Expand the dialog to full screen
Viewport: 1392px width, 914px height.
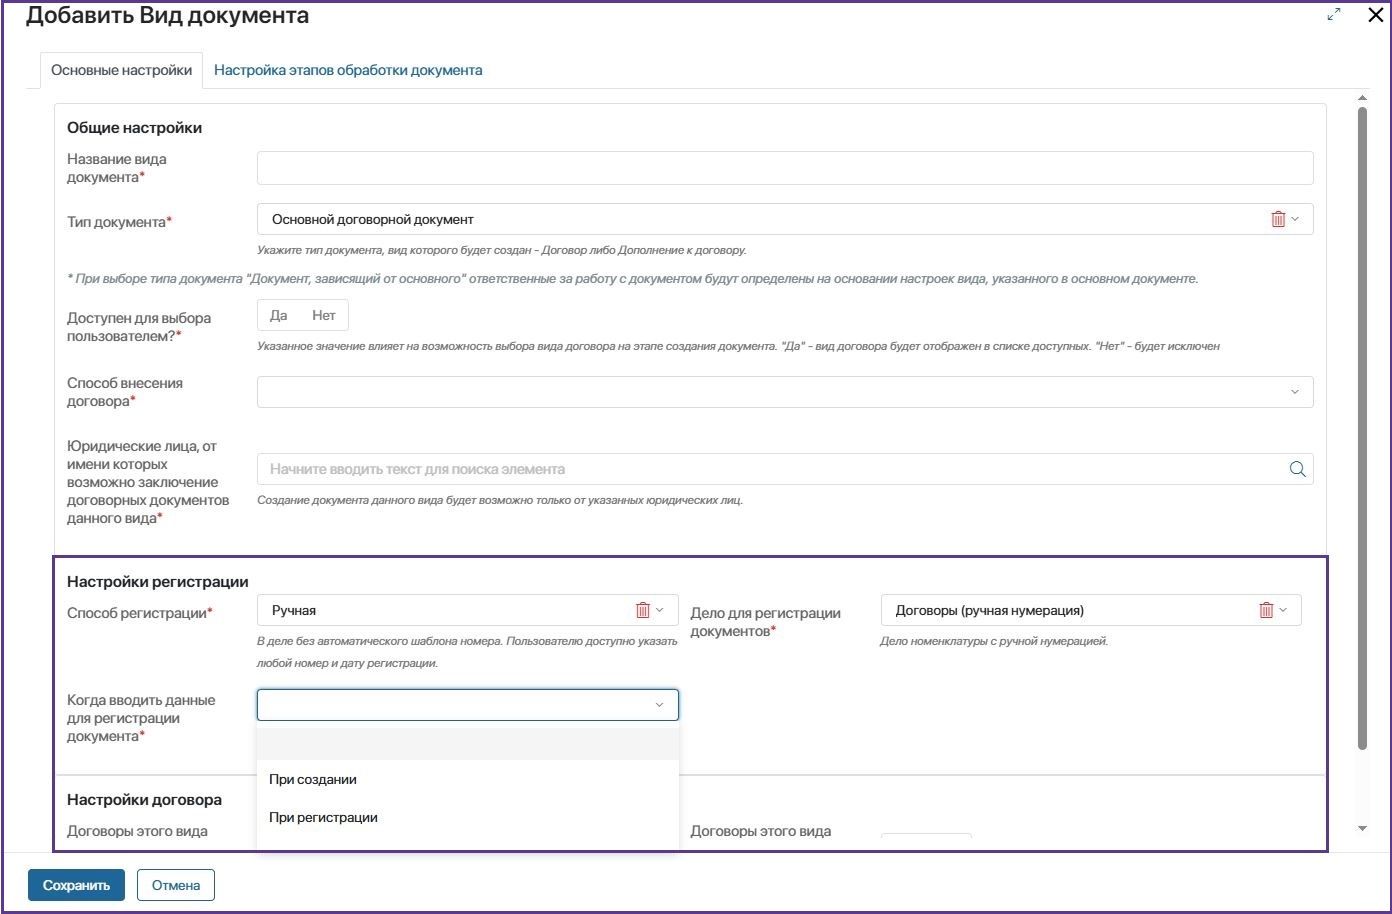(1334, 15)
